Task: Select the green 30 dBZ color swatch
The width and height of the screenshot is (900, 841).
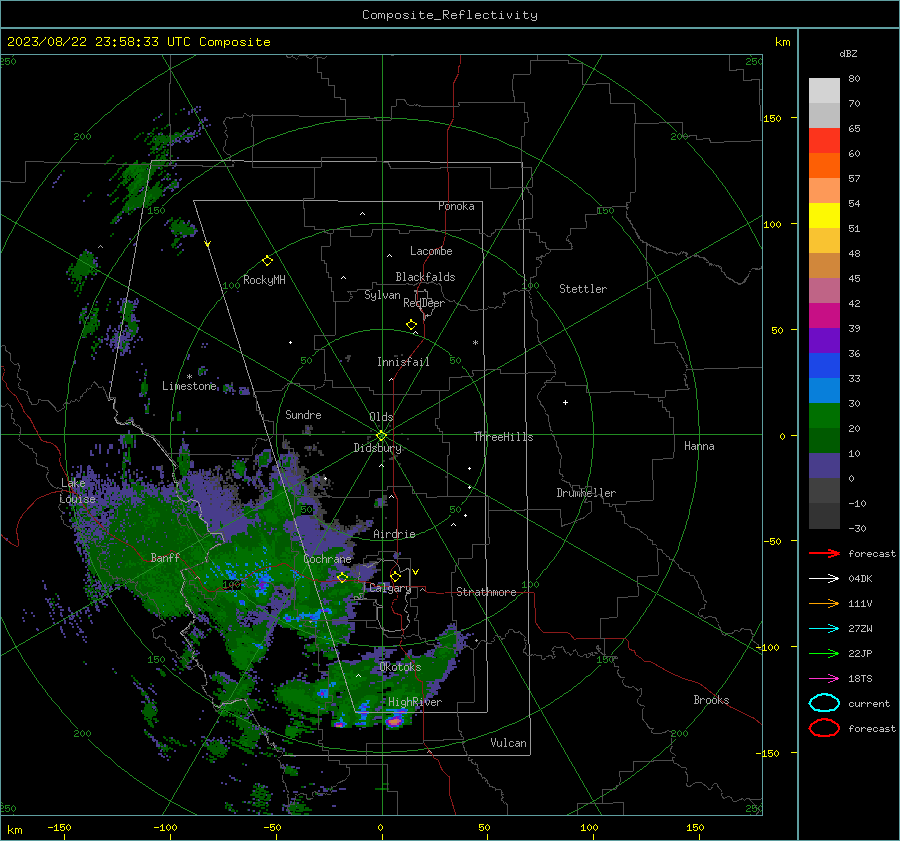Action: tap(824, 415)
